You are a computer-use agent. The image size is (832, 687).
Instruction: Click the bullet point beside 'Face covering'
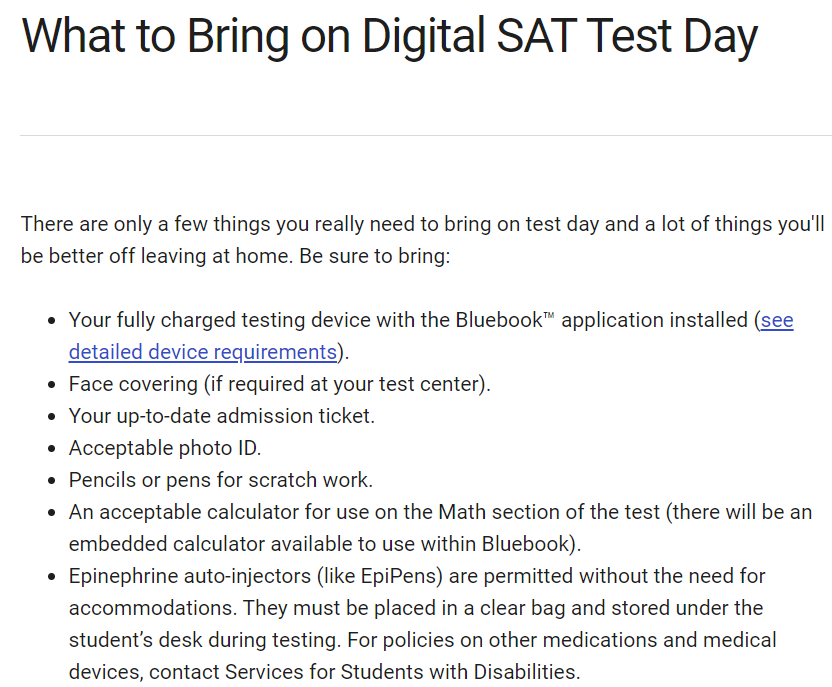click(51, 385)
